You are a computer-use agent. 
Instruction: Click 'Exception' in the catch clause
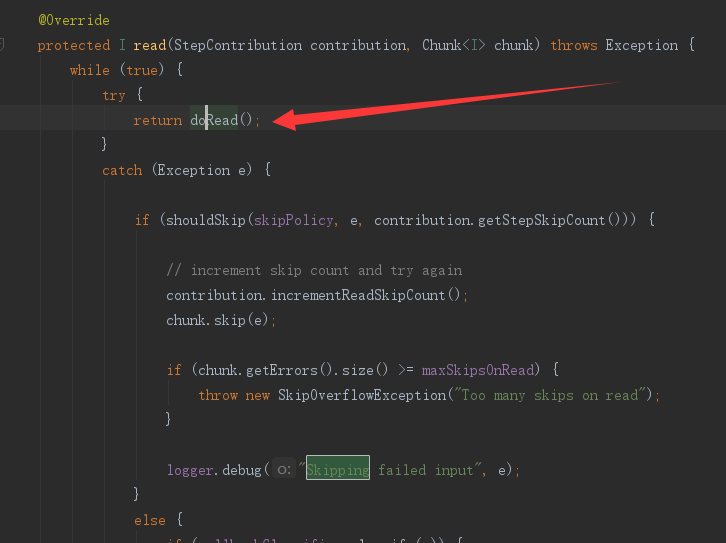click(x=194, y=170)
